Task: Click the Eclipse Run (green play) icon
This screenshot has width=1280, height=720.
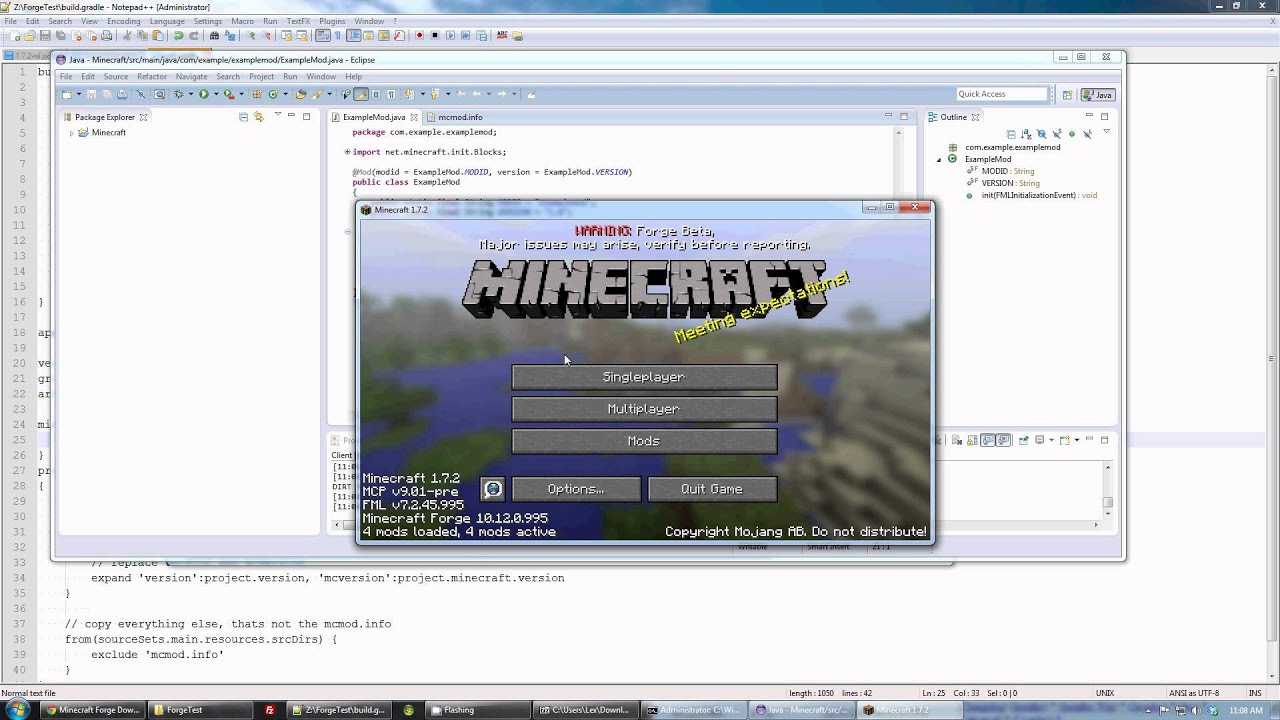Action: point(204,94)
